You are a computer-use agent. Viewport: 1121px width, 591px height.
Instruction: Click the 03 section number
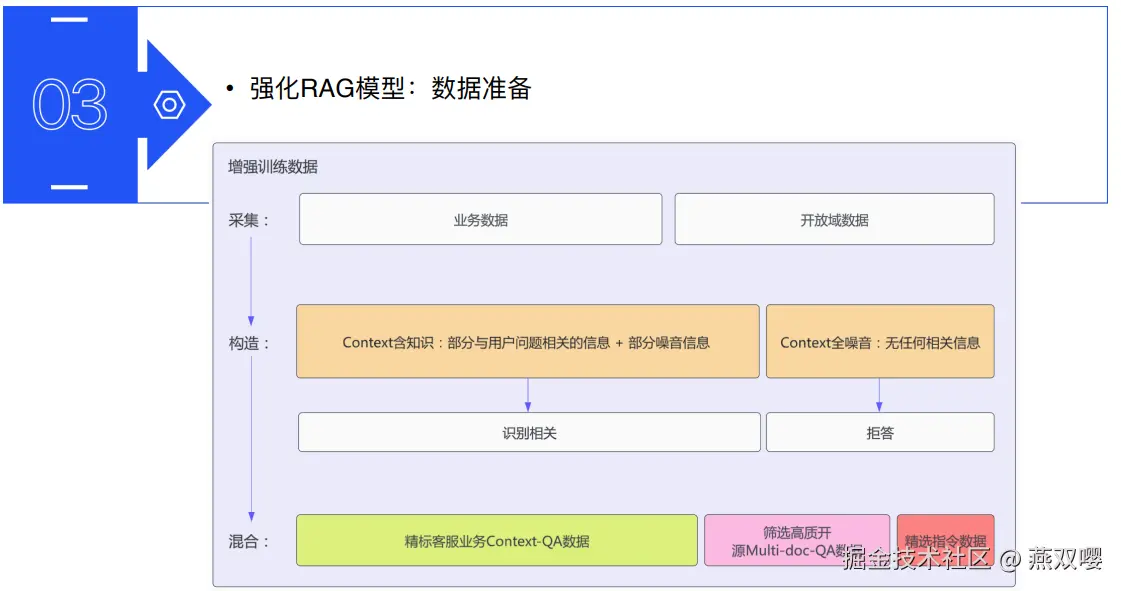coord(70,104)
